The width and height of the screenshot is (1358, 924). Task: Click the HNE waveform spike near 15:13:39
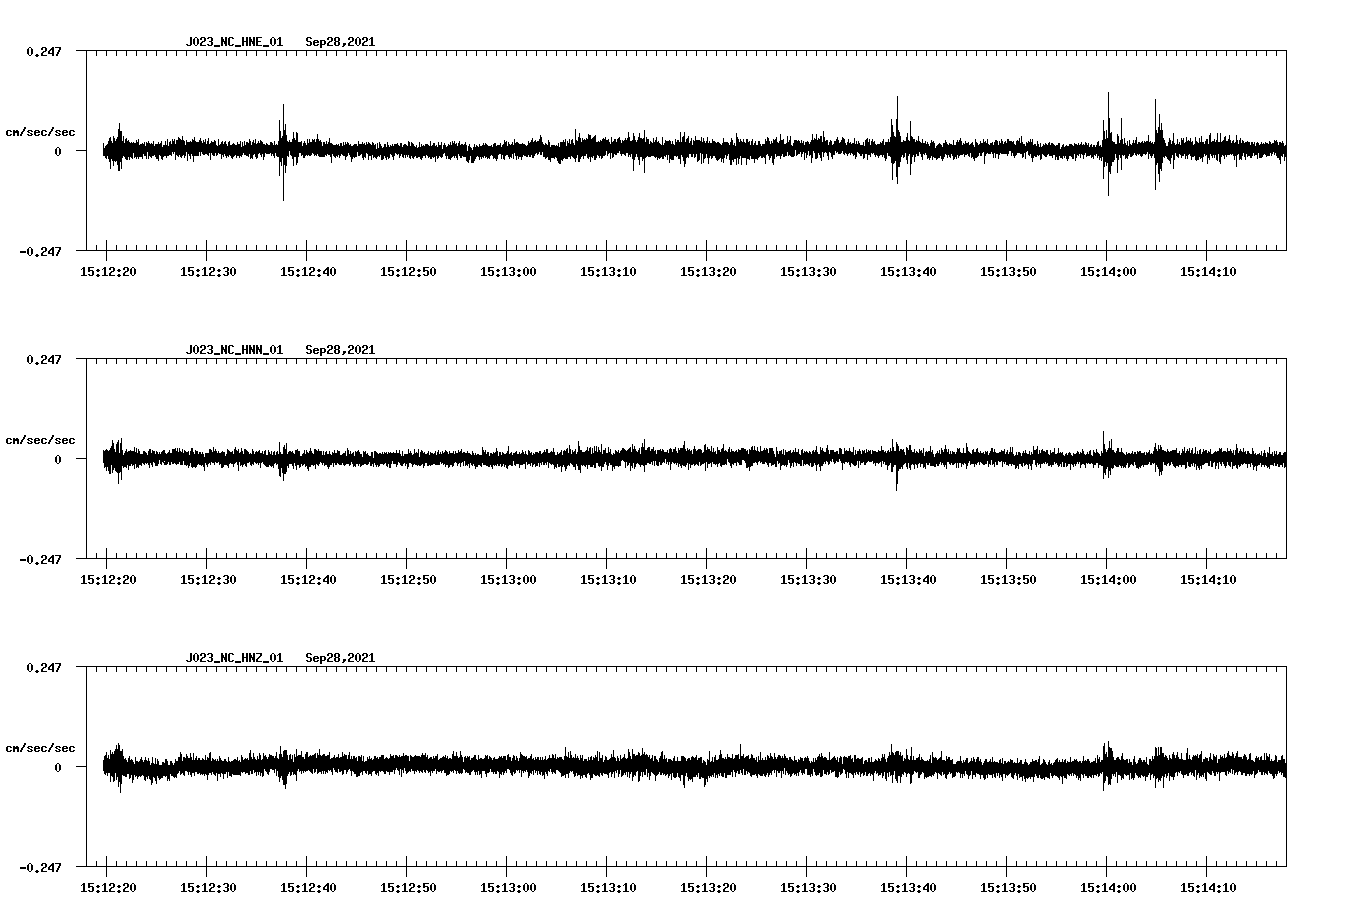pyautogui.click(x=897, y=140)
